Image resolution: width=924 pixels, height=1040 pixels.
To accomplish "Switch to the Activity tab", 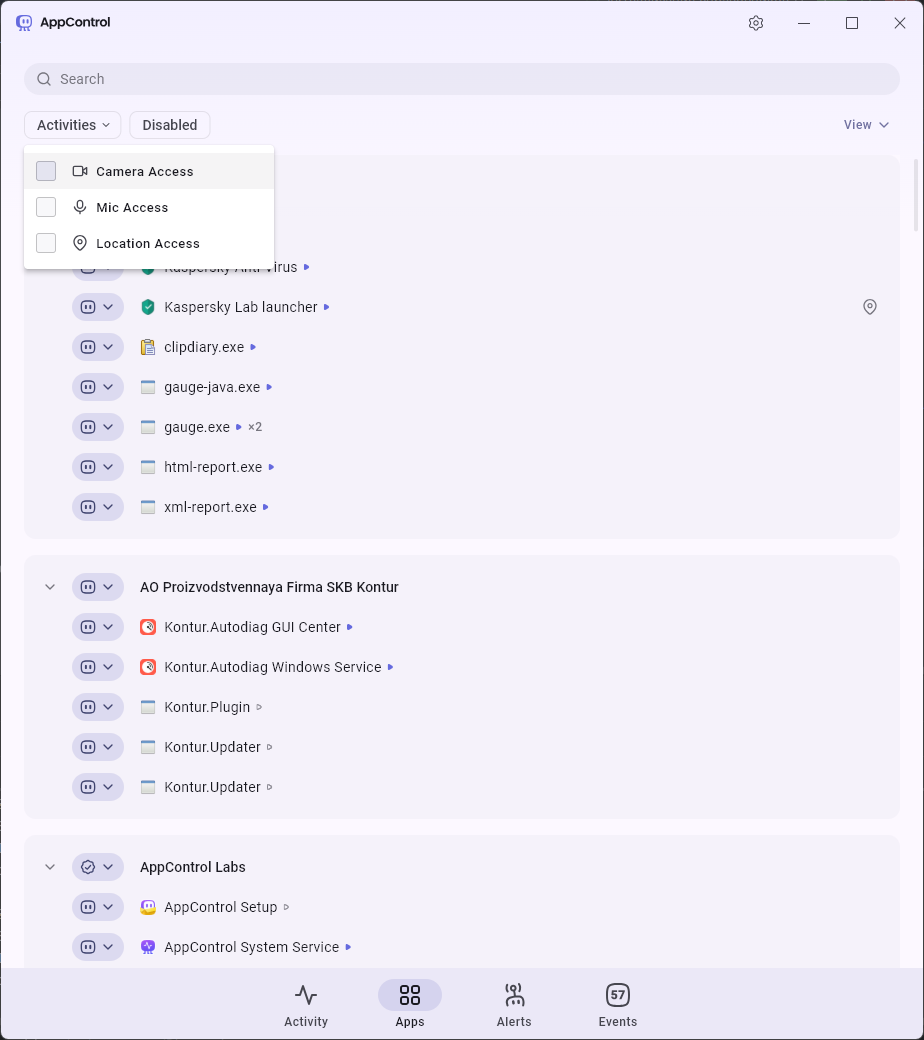I will point(306,1004).
